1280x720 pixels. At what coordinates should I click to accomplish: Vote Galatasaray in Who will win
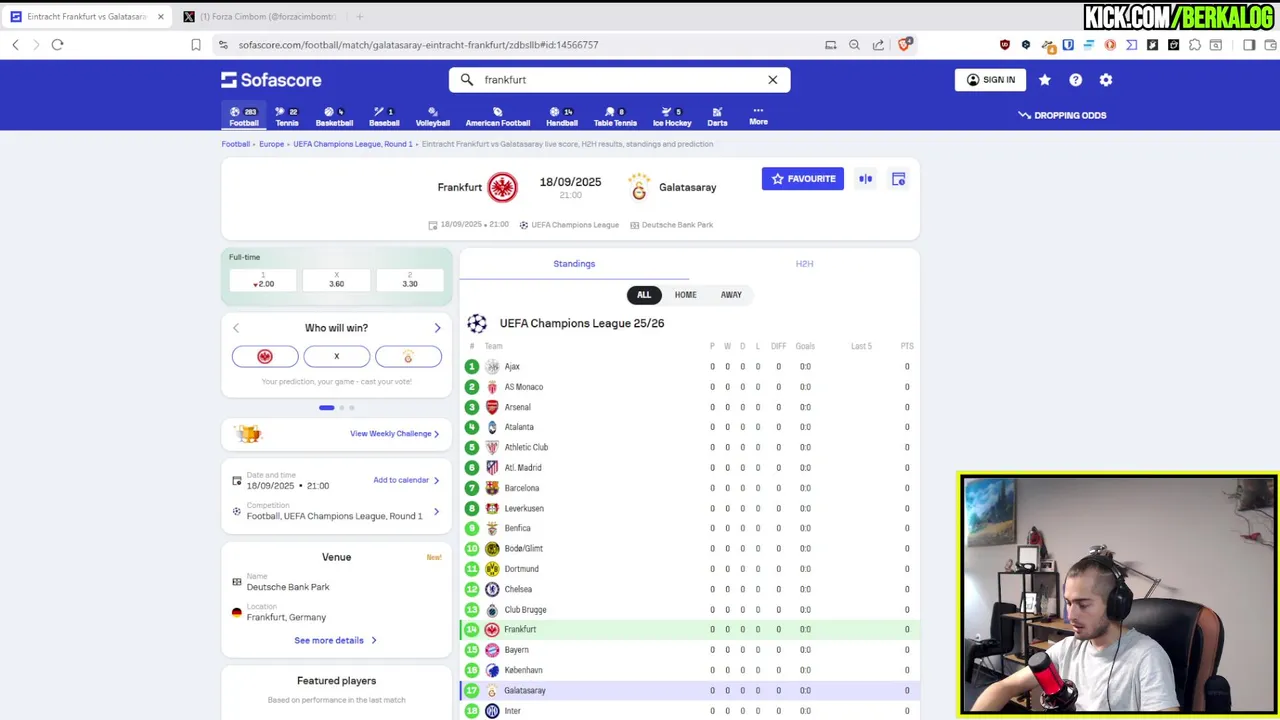pos(408,356)
